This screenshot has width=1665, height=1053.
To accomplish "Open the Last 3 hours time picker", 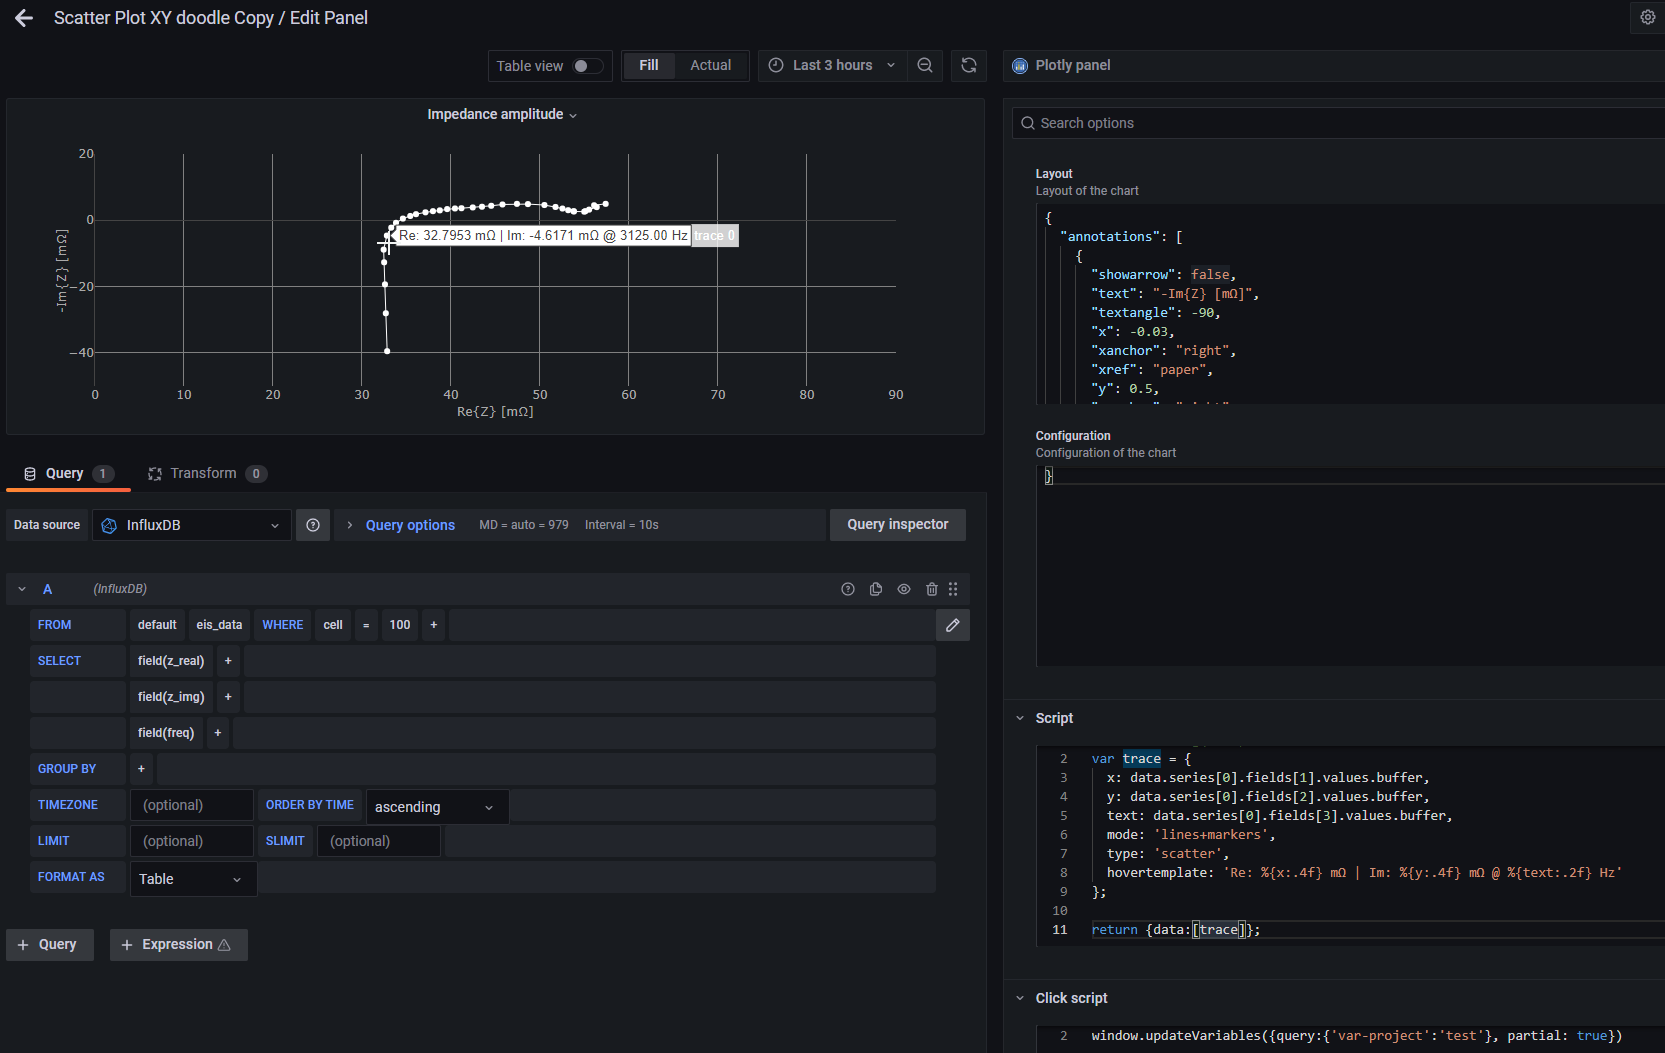I will pyautogui.click(x=832, y=65).
